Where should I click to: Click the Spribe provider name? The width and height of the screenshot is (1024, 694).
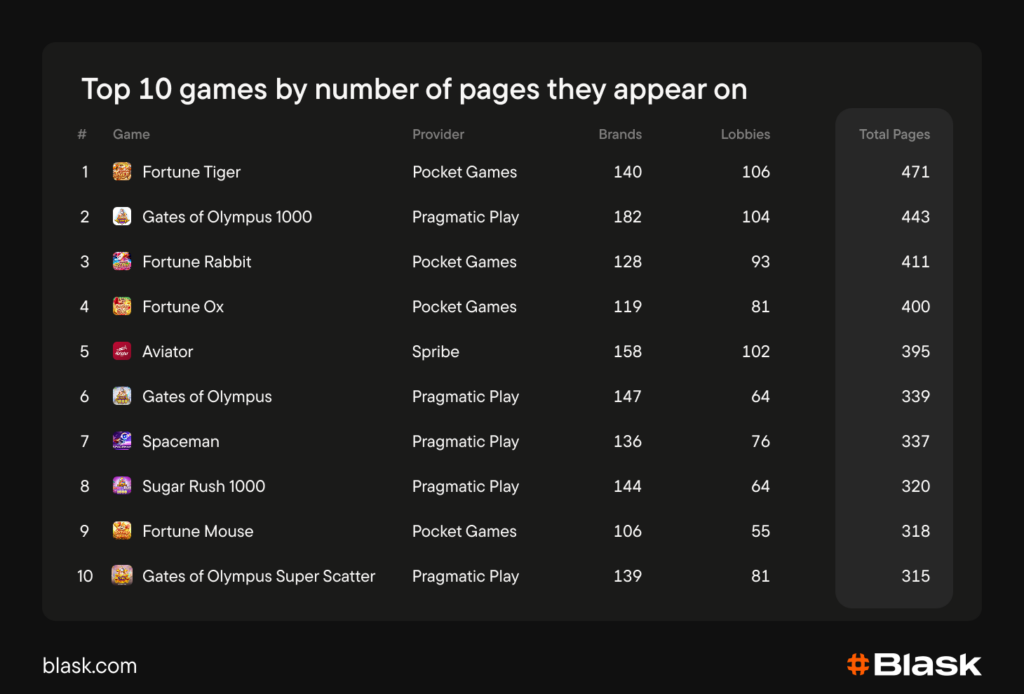point(436,352)
